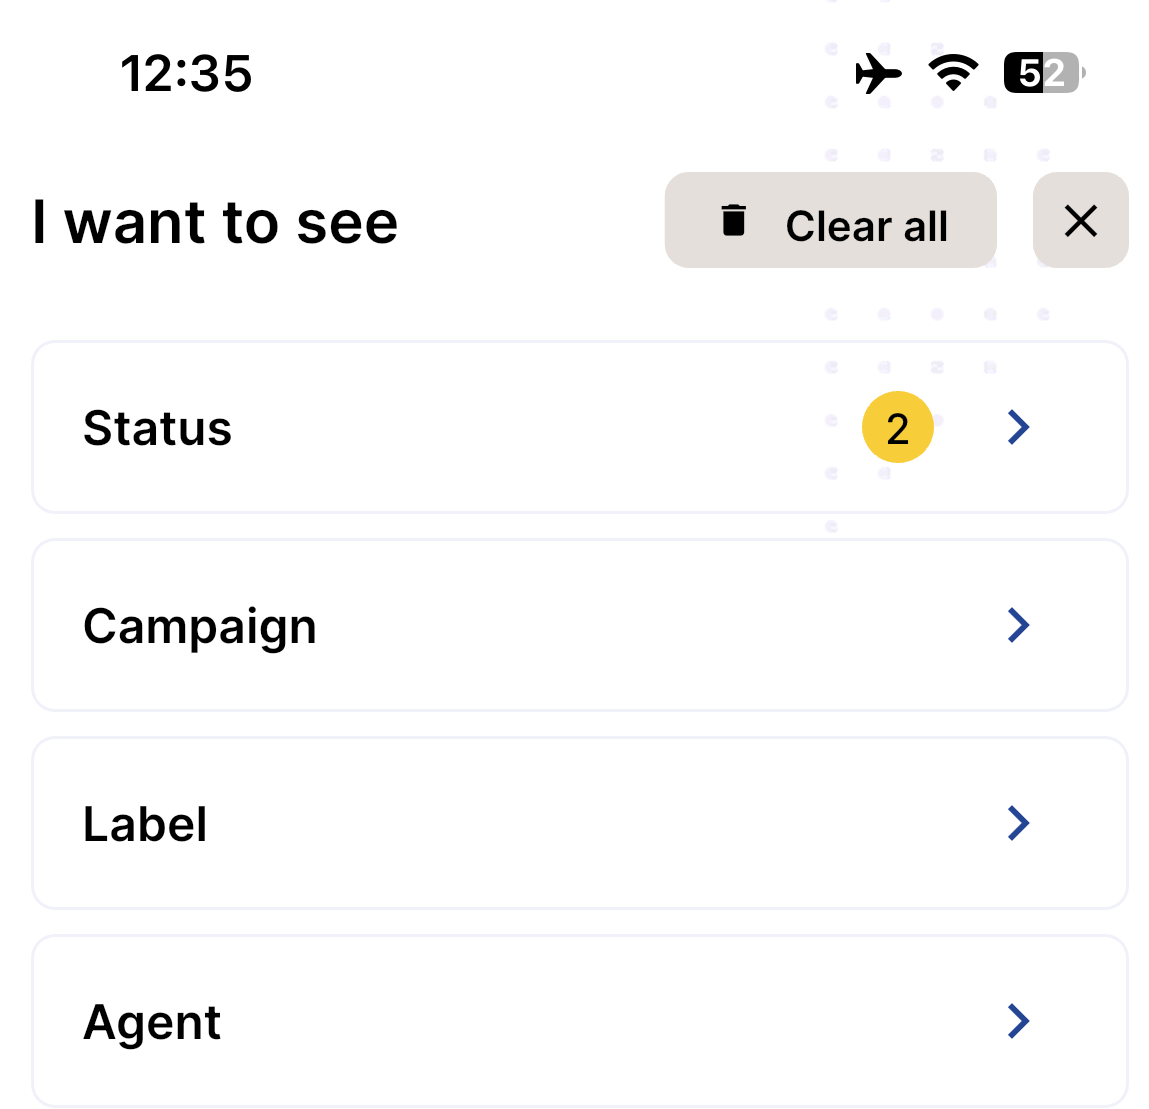This screenshot has height=1109, width=1149.
Task: Tap the Wi-Fi signal icon
Action: pos(953,73)
